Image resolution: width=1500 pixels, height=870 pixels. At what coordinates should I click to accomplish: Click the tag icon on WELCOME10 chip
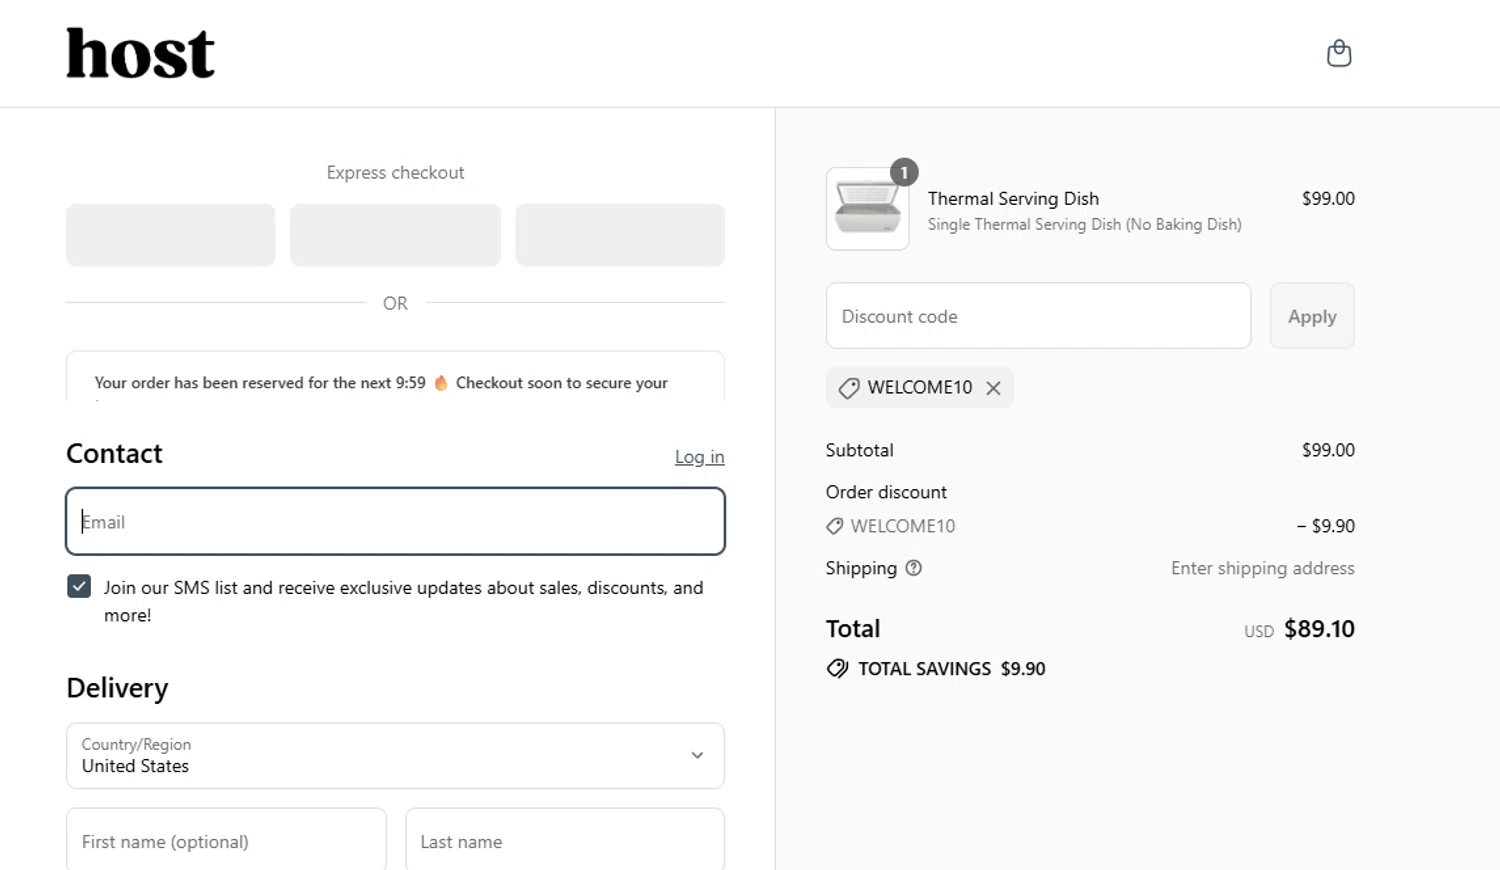(x=849, y=388)
